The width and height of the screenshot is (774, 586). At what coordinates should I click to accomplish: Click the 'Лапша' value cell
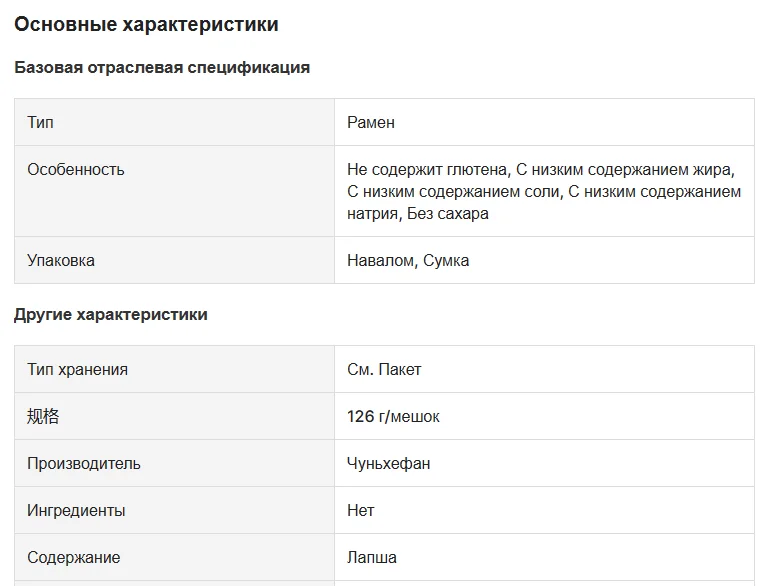[x=372, y=557]
